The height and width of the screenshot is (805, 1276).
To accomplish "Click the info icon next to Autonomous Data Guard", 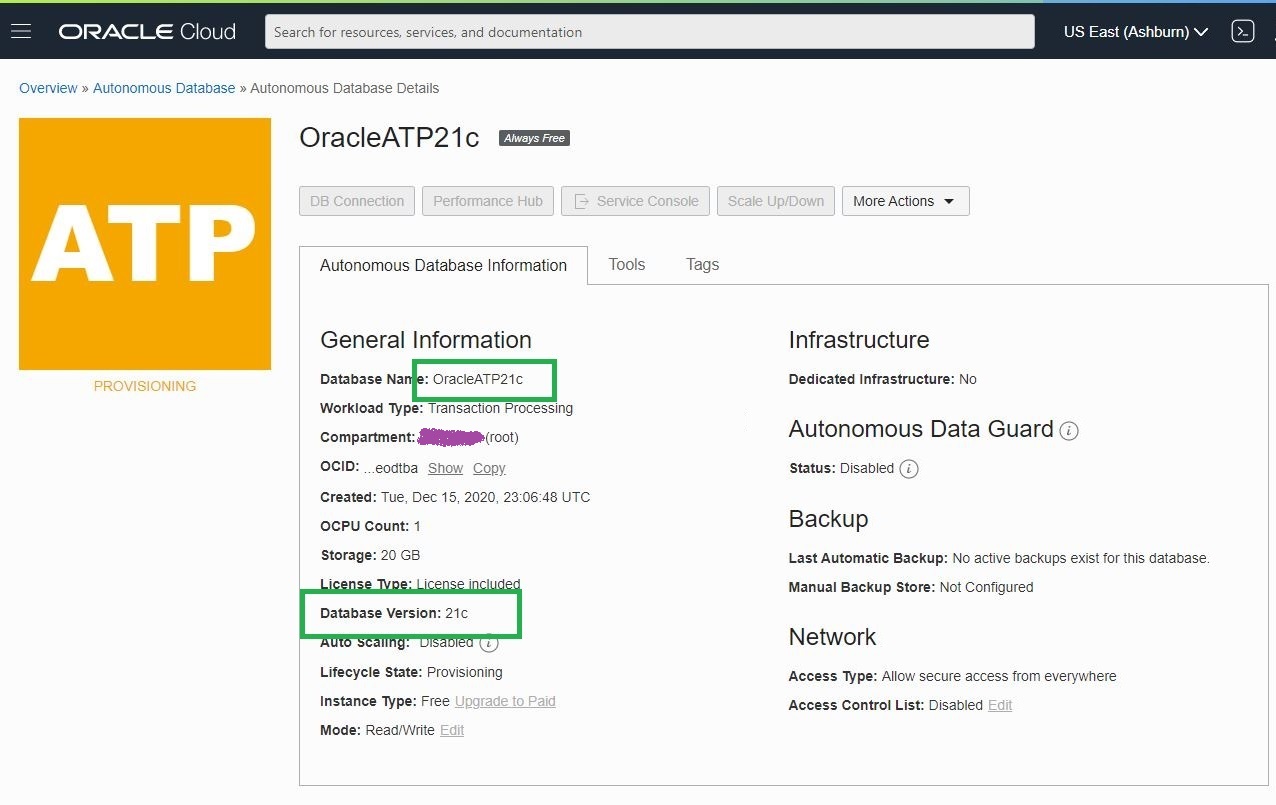I will (x=1067, y=431).
